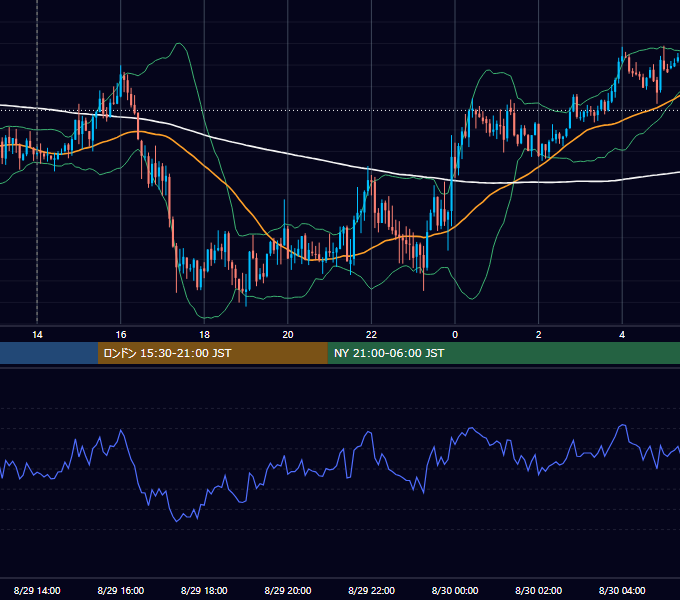Click the 8/29 20:00 date label

pyautogui.click(x=288, y=590)
